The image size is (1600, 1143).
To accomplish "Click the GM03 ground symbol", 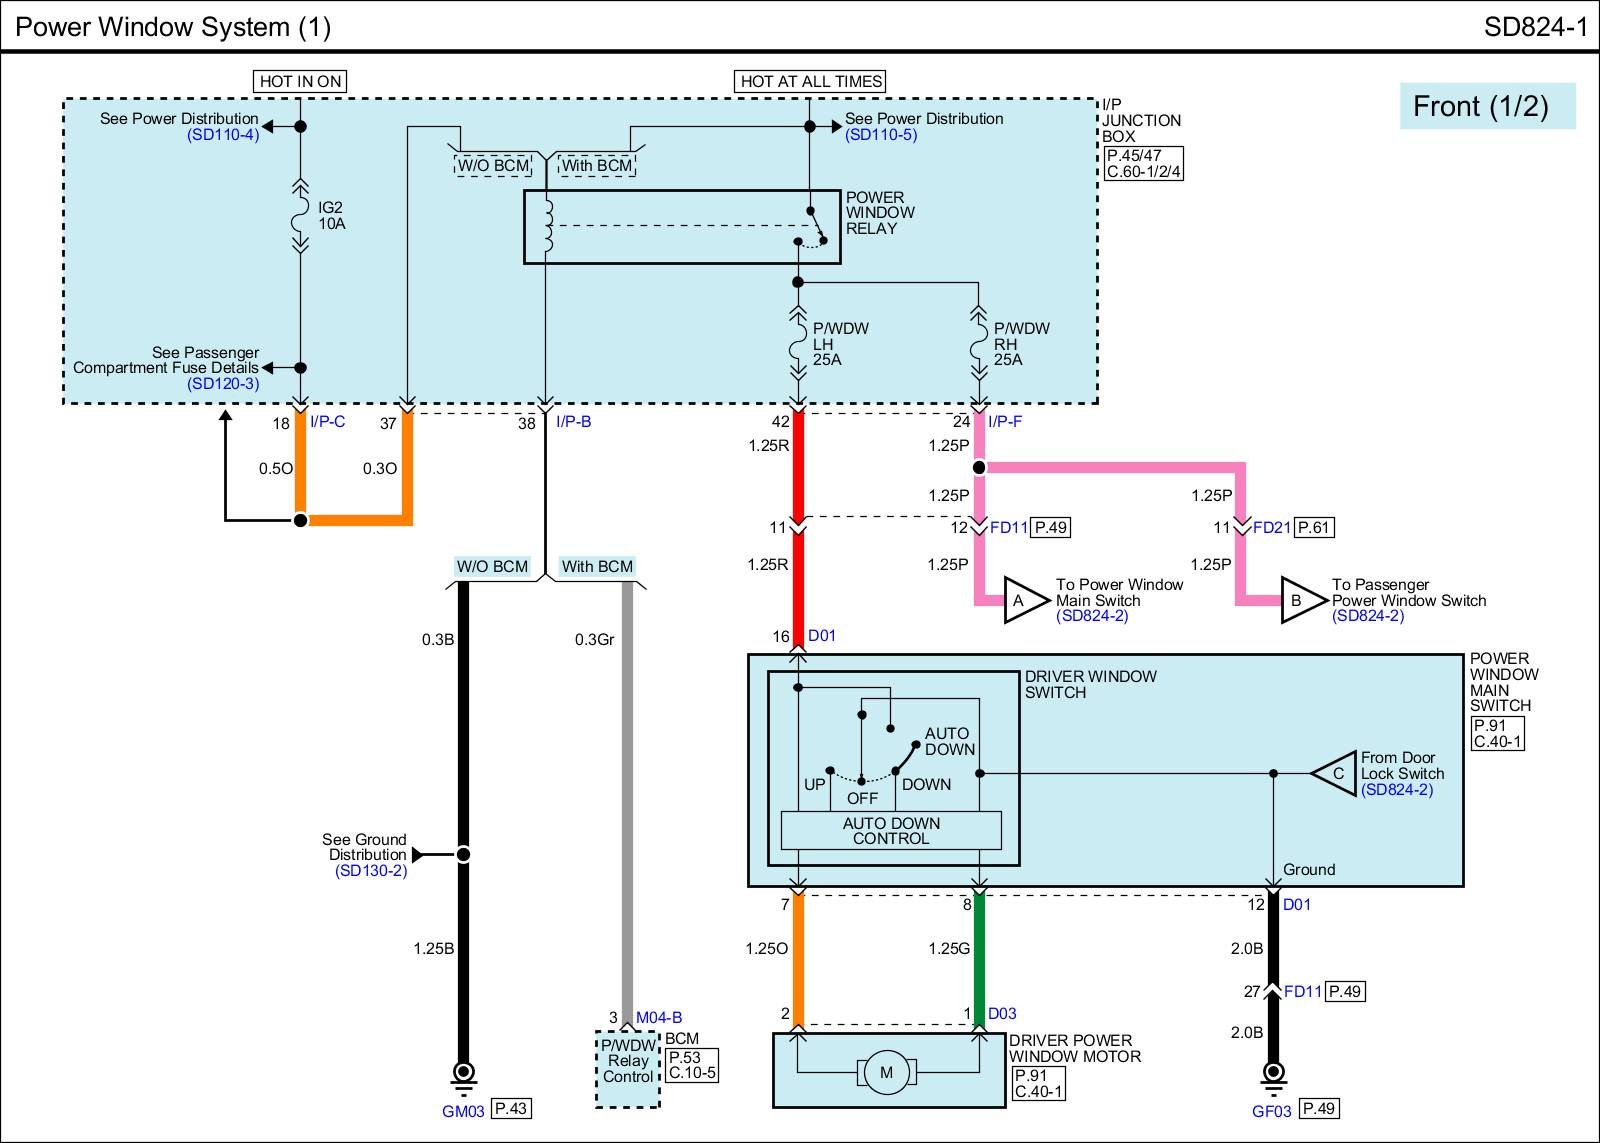I will (463, 1075).
